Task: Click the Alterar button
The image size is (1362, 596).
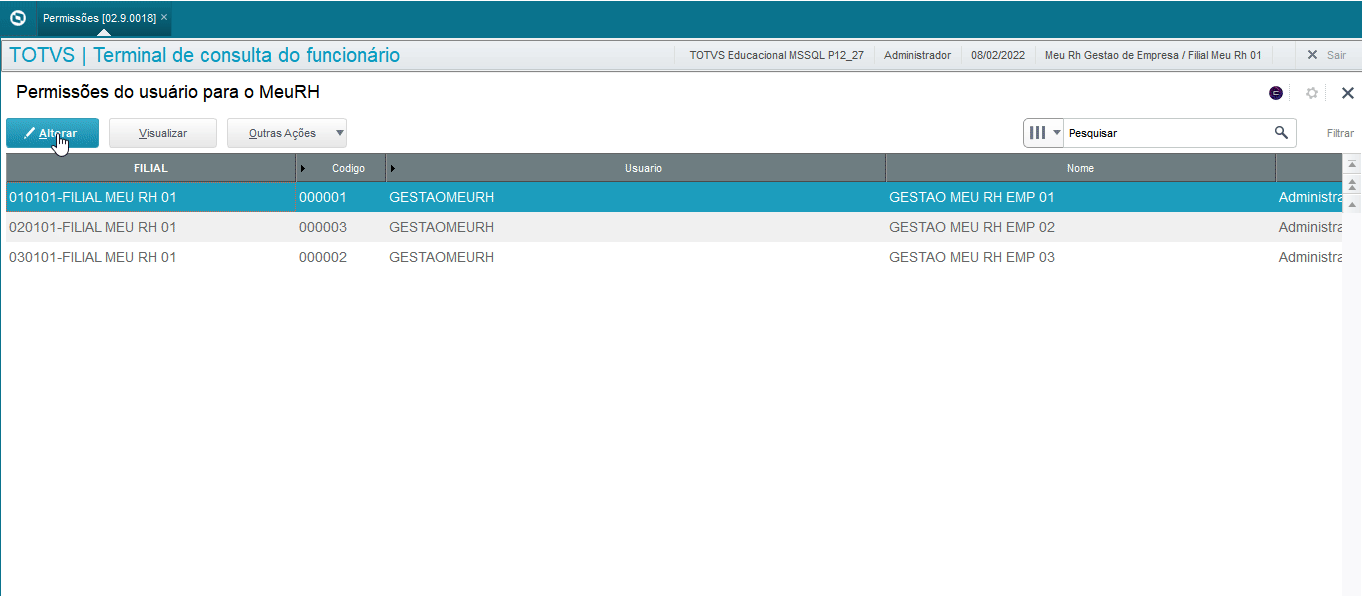Action: click(52, 133)
